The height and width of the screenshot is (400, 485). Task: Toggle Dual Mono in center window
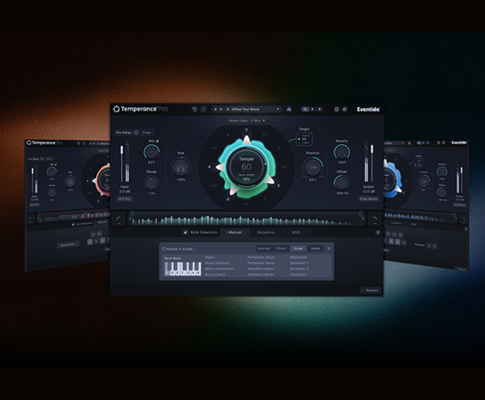pyautogui.click(x=368, y=199)
